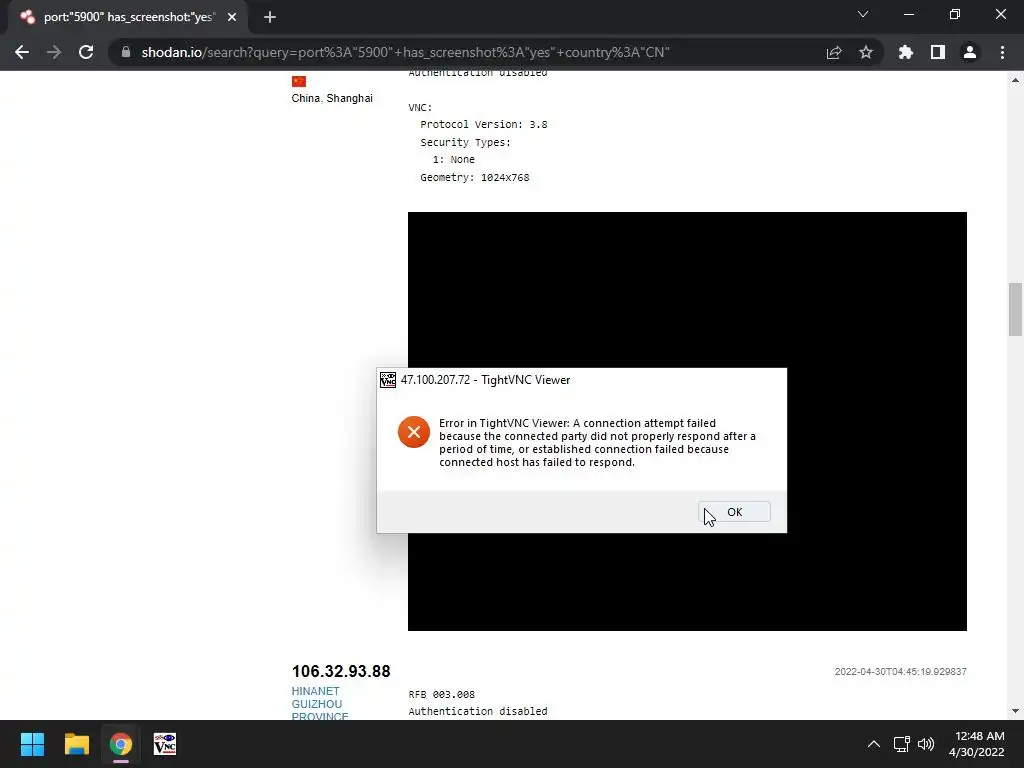1024x768 pixels.
Task: Minimize the Chrome window
Action: pos(908,14)
